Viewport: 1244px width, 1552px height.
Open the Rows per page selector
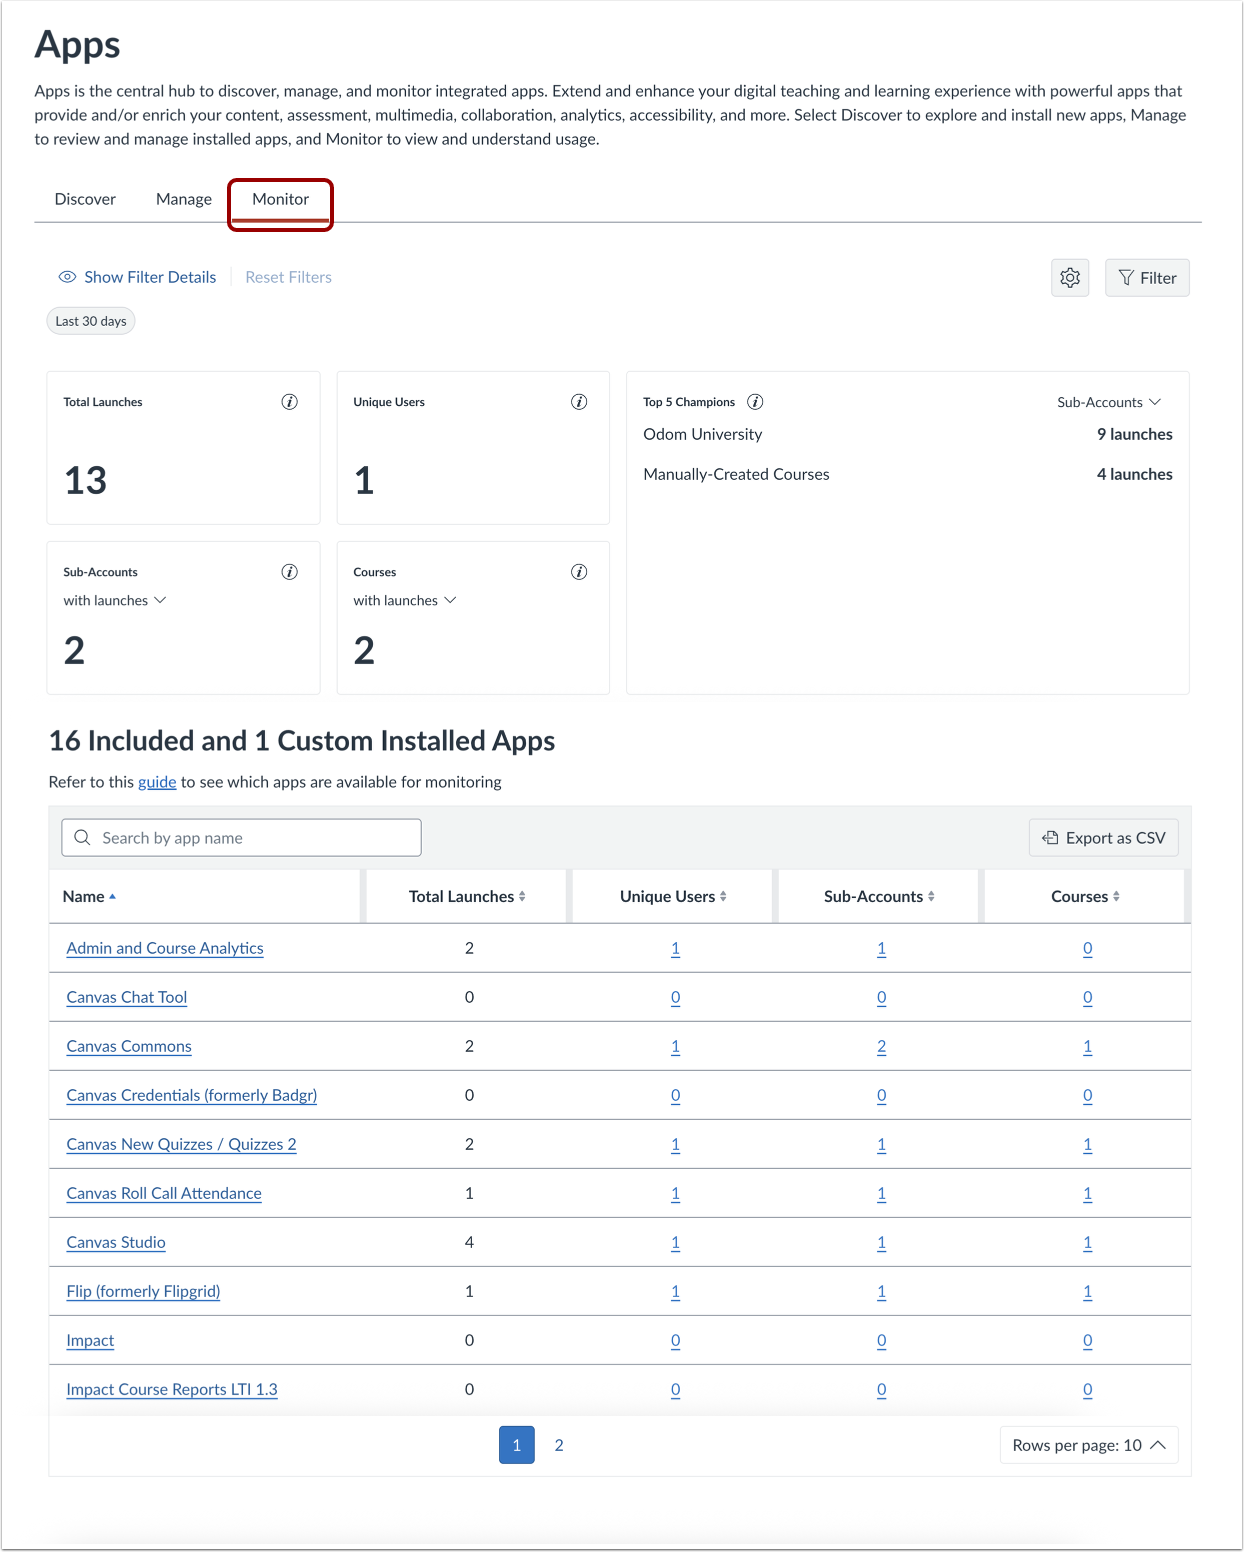1088,1445
